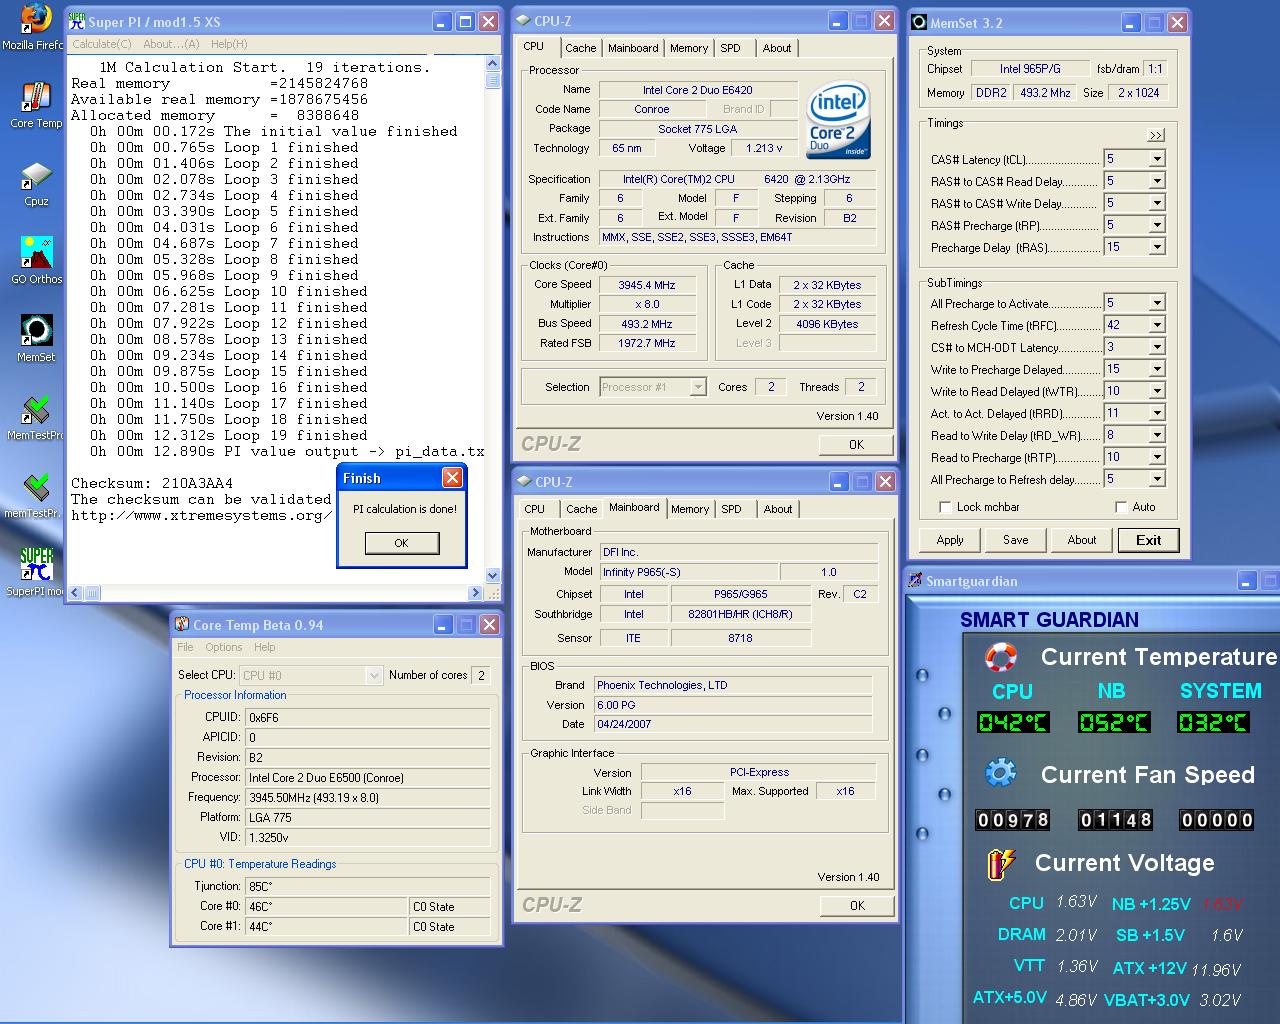Click the Frequency field in Core Temp
Viewport: 1280px width, 1024px height.
click(368, 797)
